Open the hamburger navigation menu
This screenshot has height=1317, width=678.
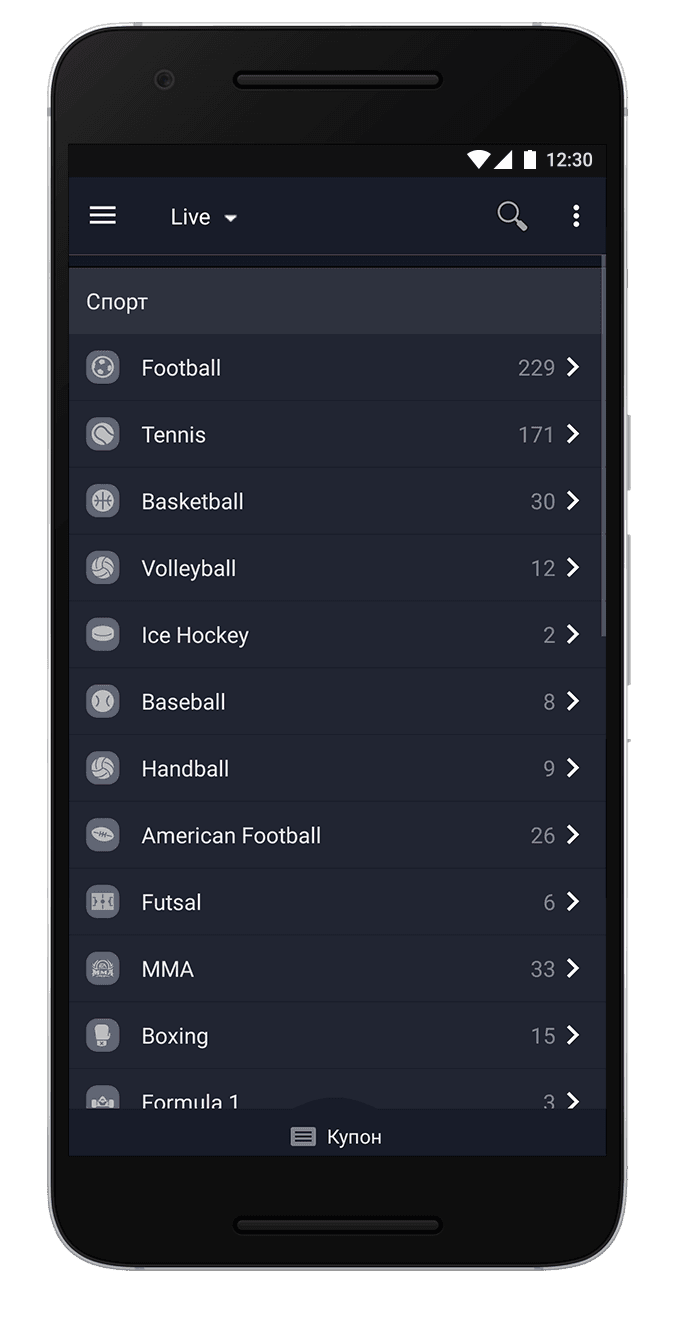[x=103, y=216]
